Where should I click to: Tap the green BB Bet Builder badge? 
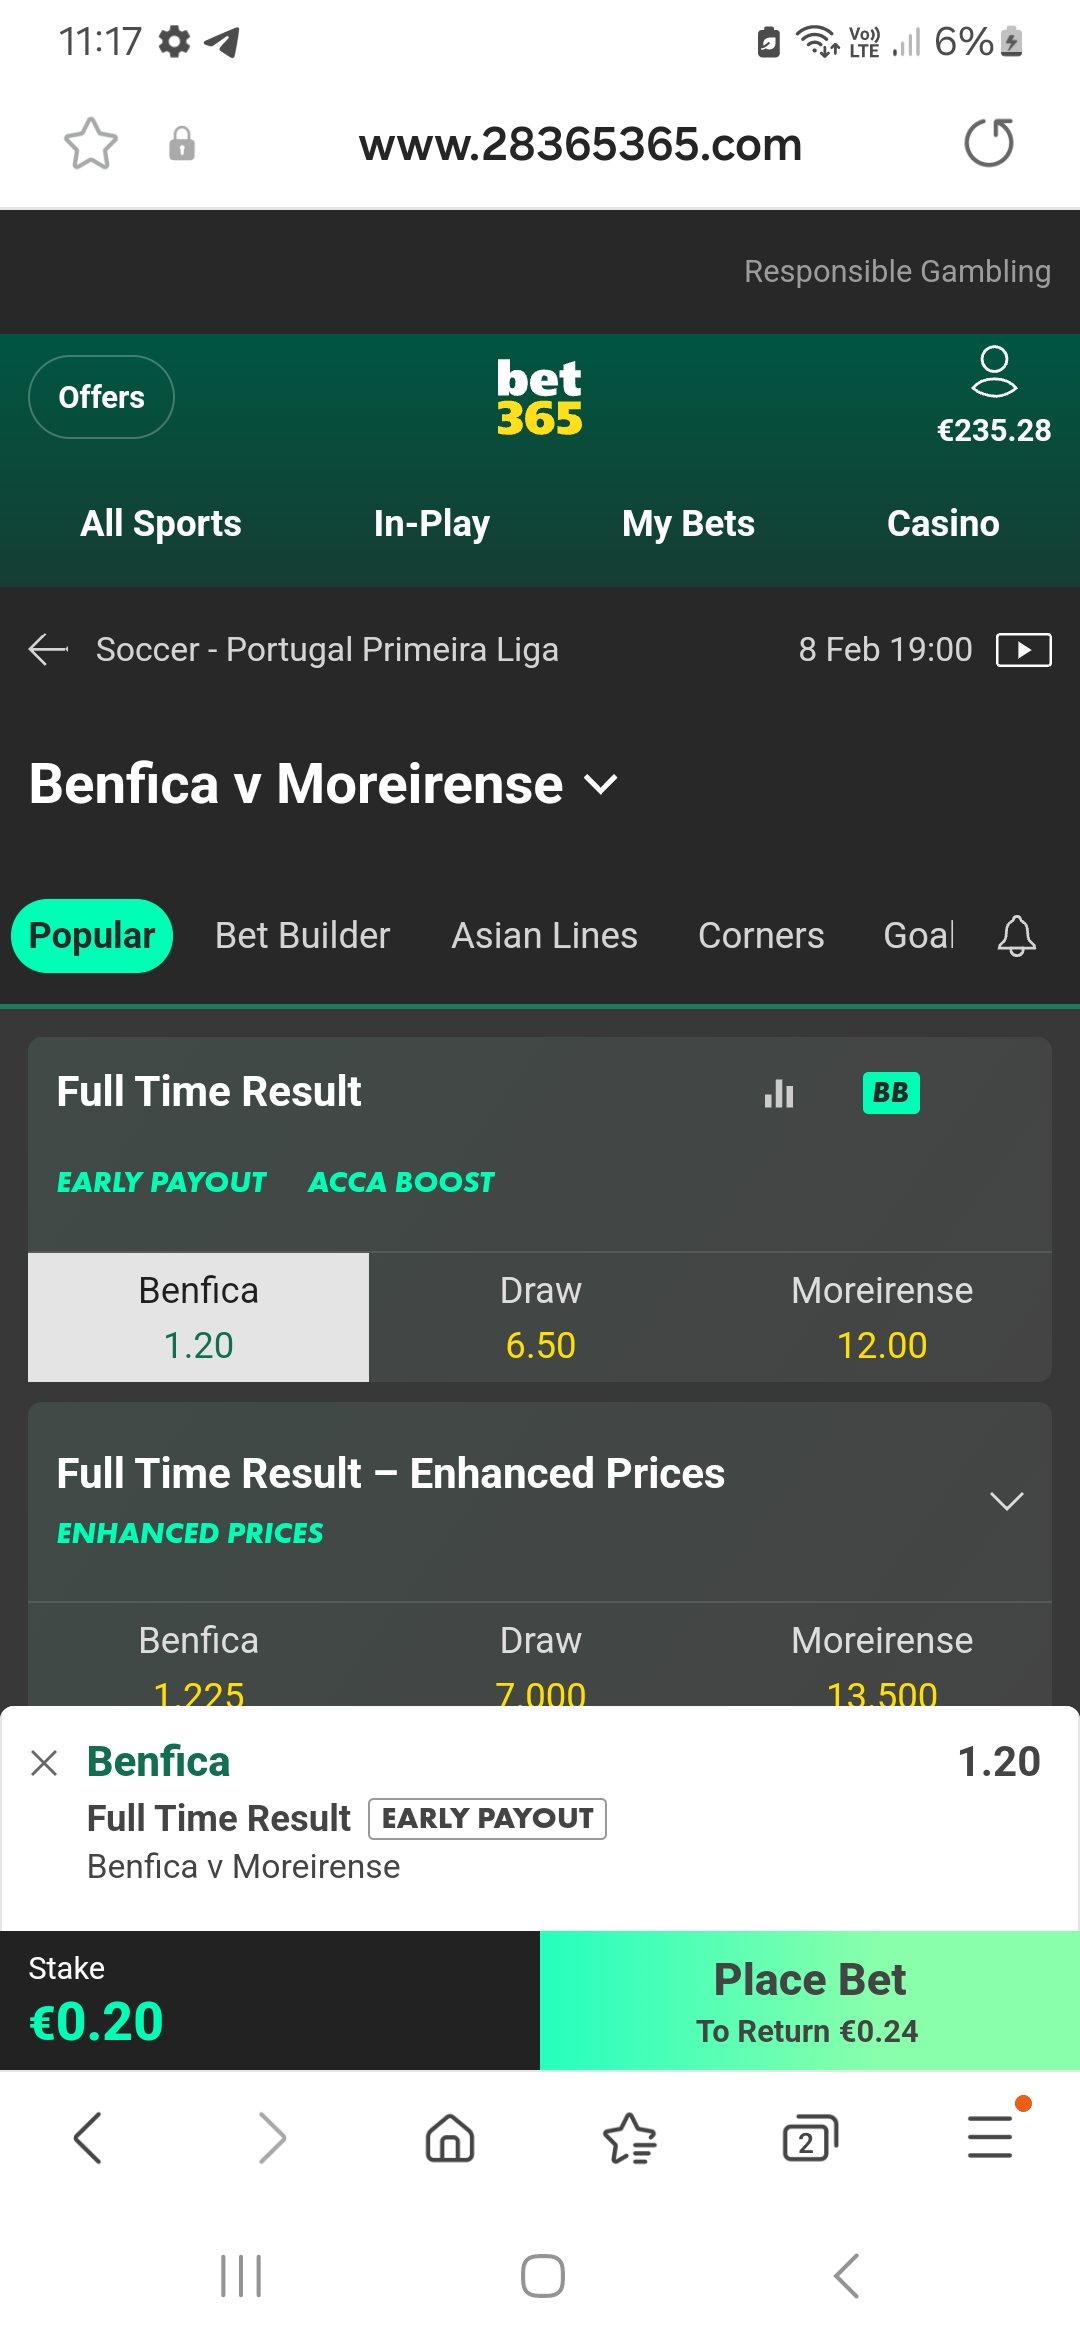[x=891, y=1093]
